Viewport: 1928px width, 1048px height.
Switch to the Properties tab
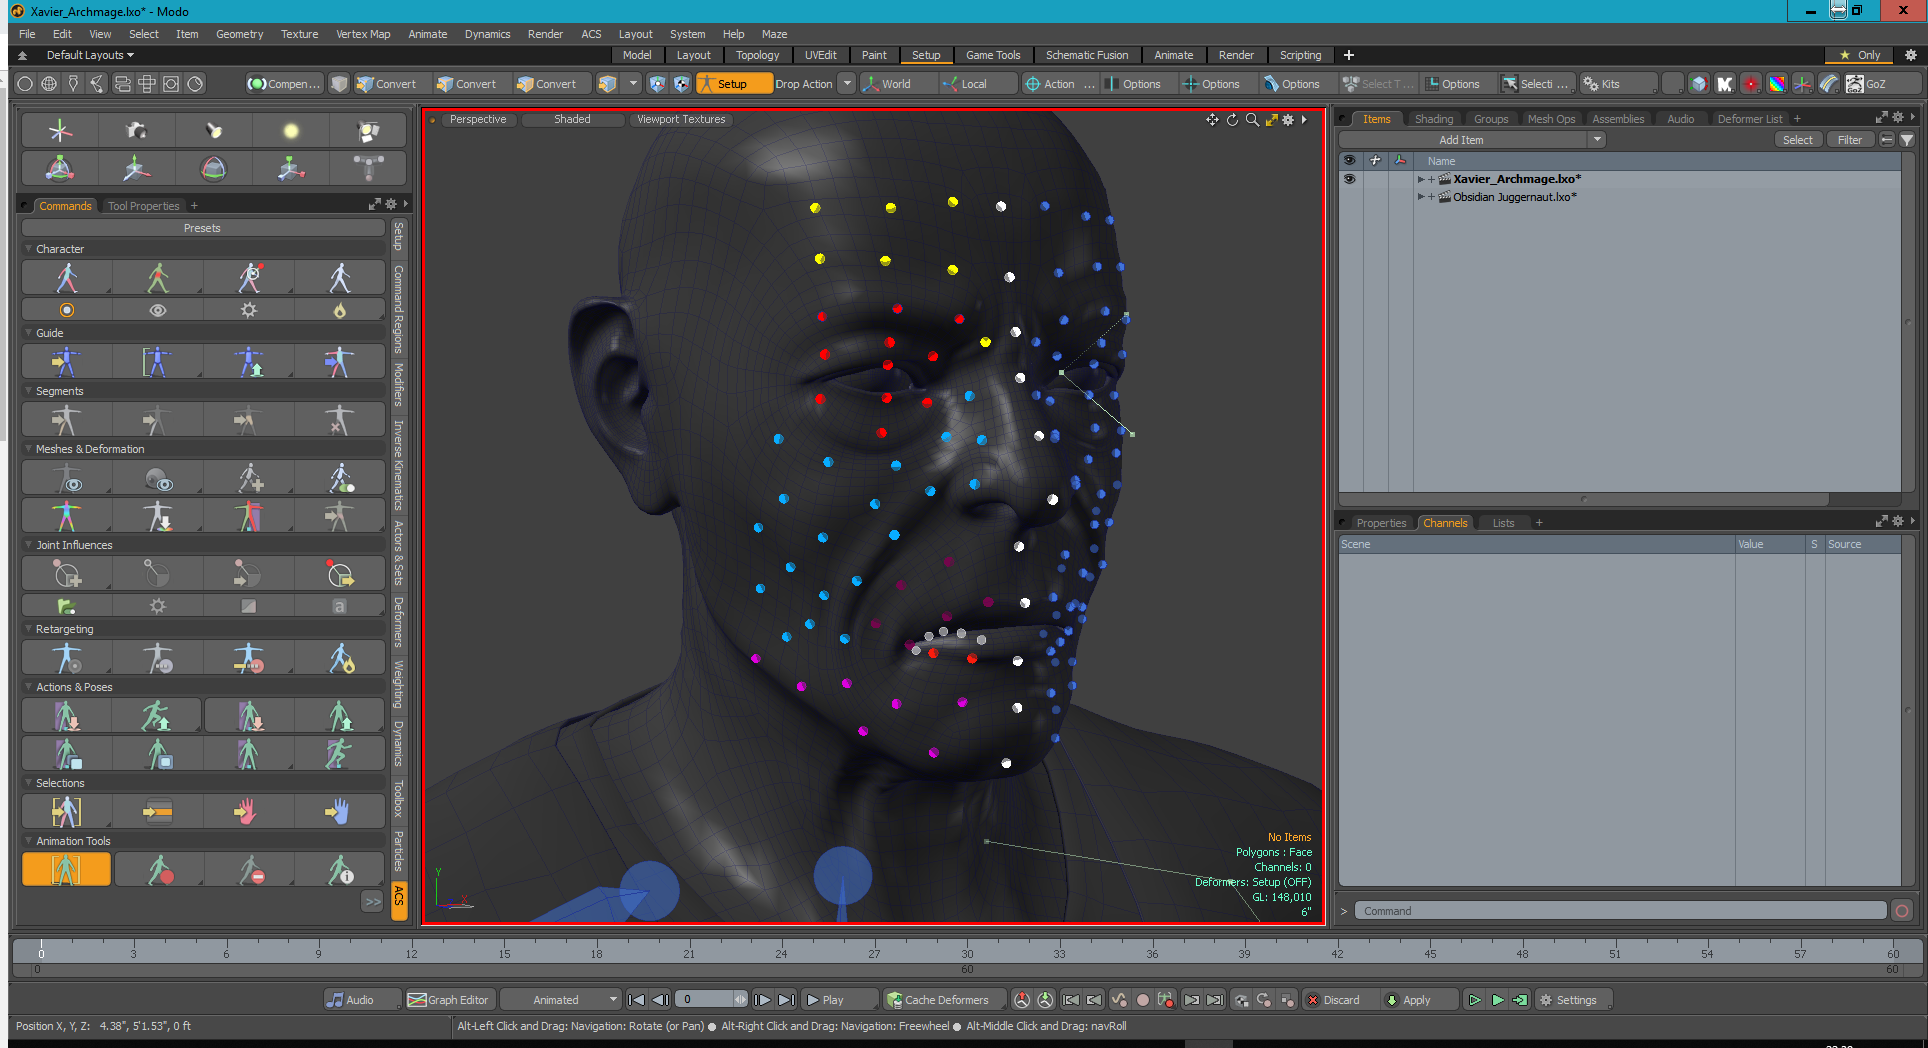[x=1381, y=523]
